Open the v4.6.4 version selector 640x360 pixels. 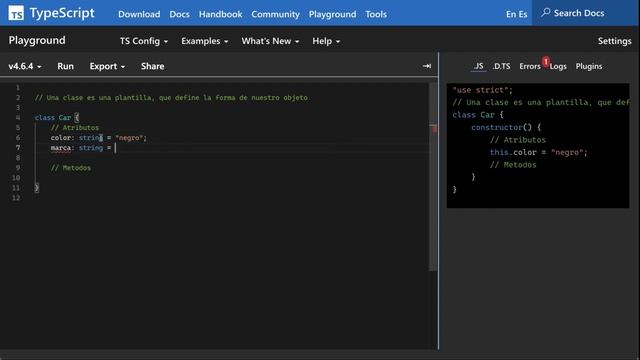(x=25, y=66)
